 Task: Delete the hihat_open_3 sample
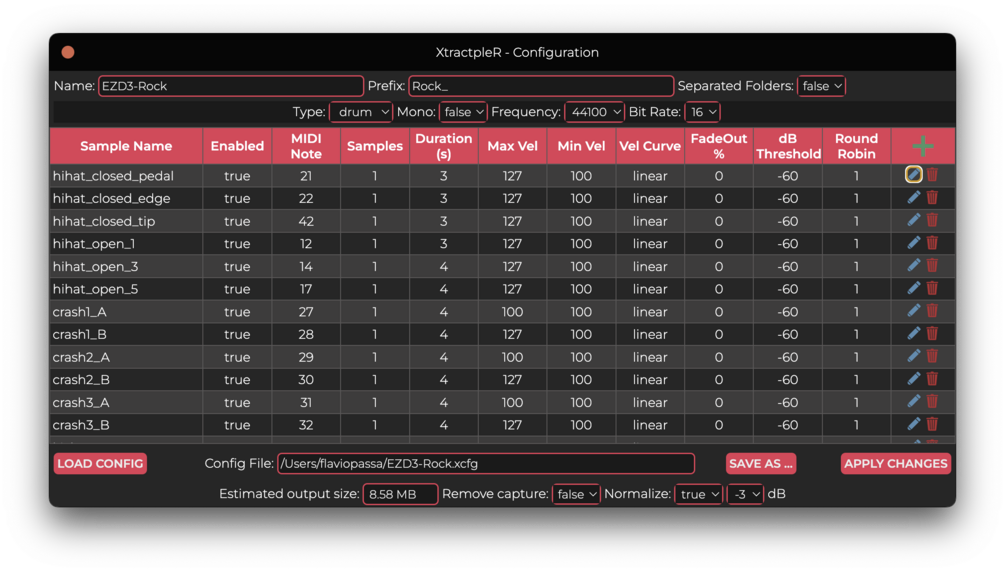[x=933, y=265]
